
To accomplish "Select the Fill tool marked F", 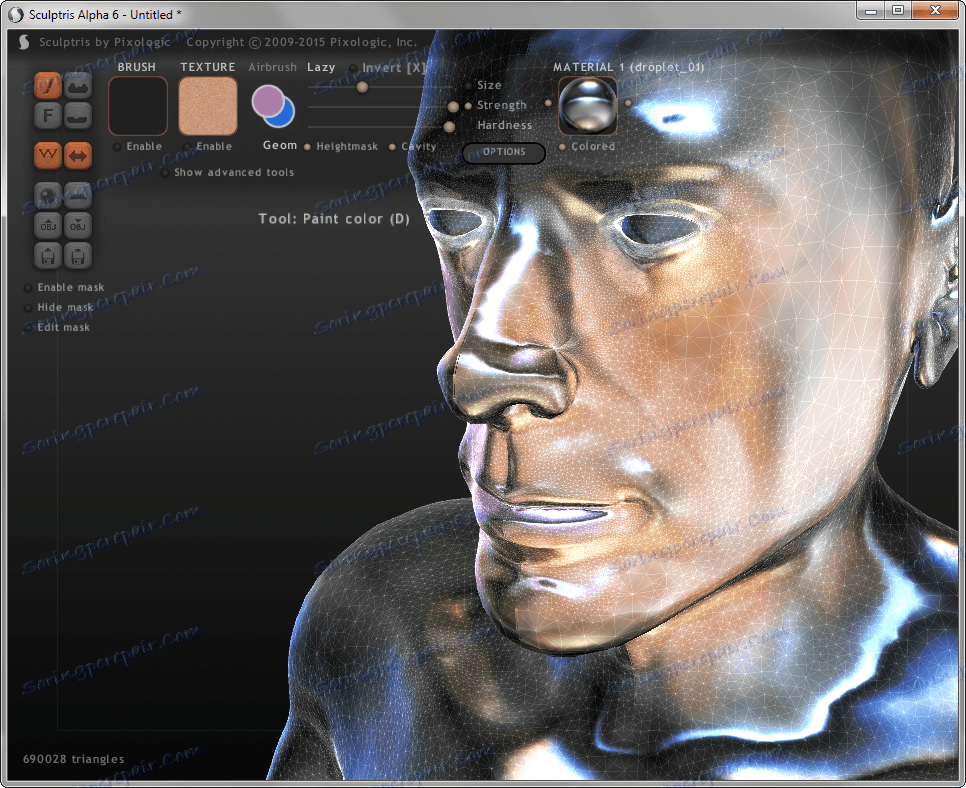I will pyautogui.click(x=48, y=116).
